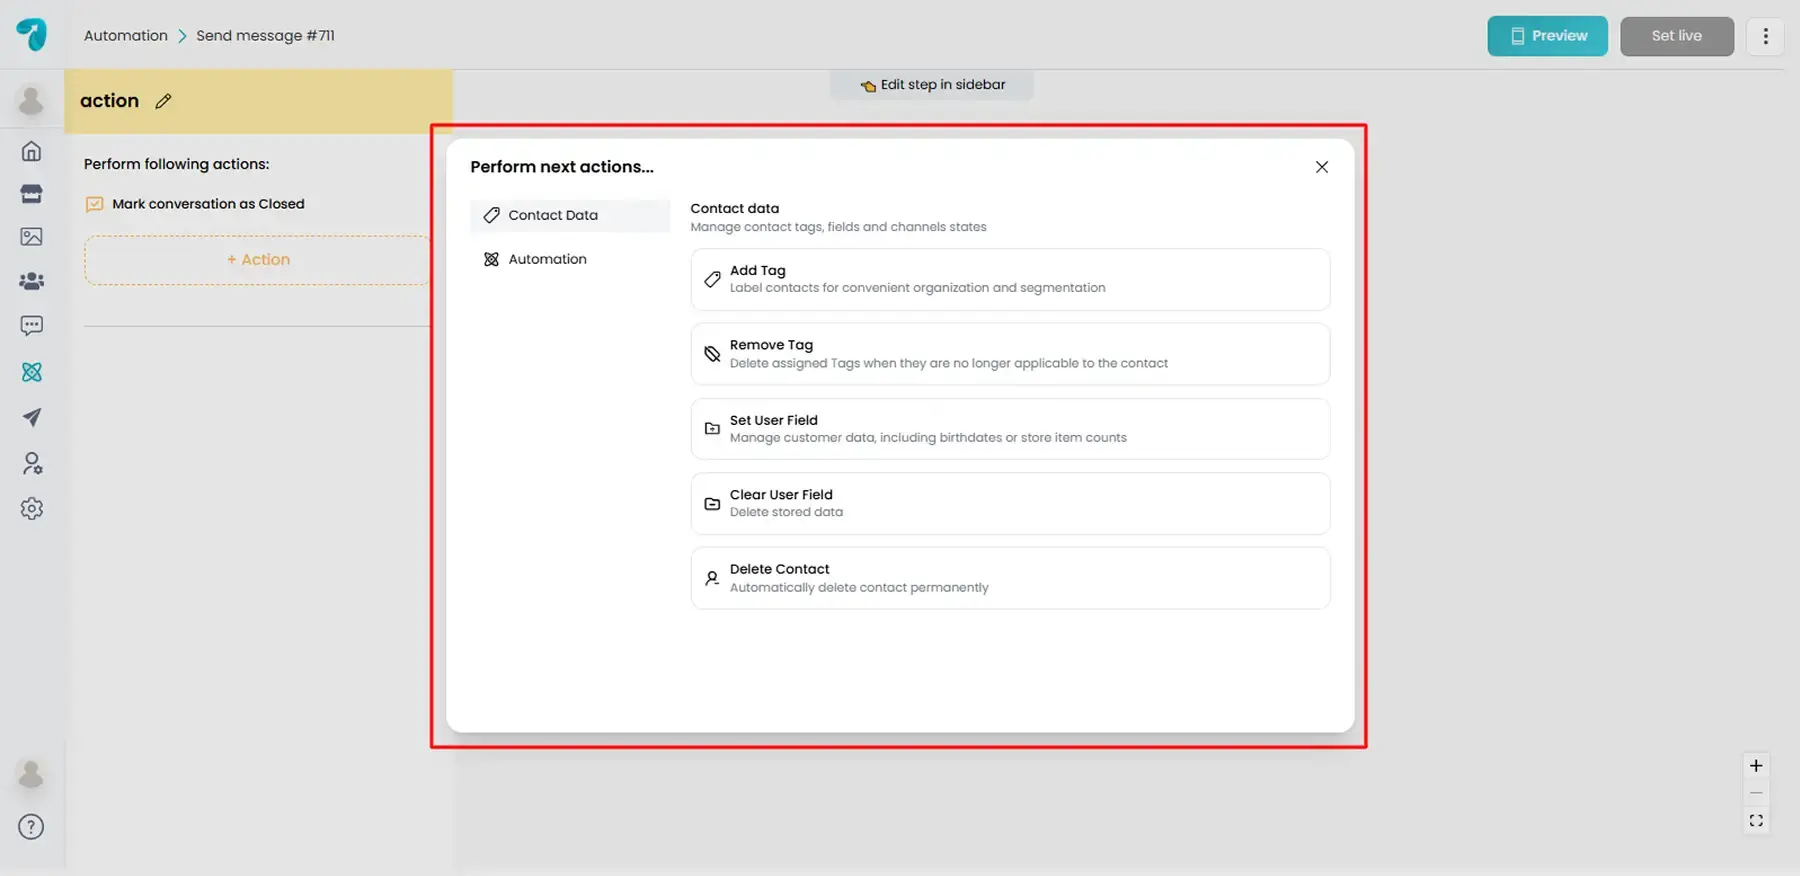The height and width of the screenshot is (876, 1800).
Task: Close the Perform next actions dialog
Action: (x=1321, y=167)
